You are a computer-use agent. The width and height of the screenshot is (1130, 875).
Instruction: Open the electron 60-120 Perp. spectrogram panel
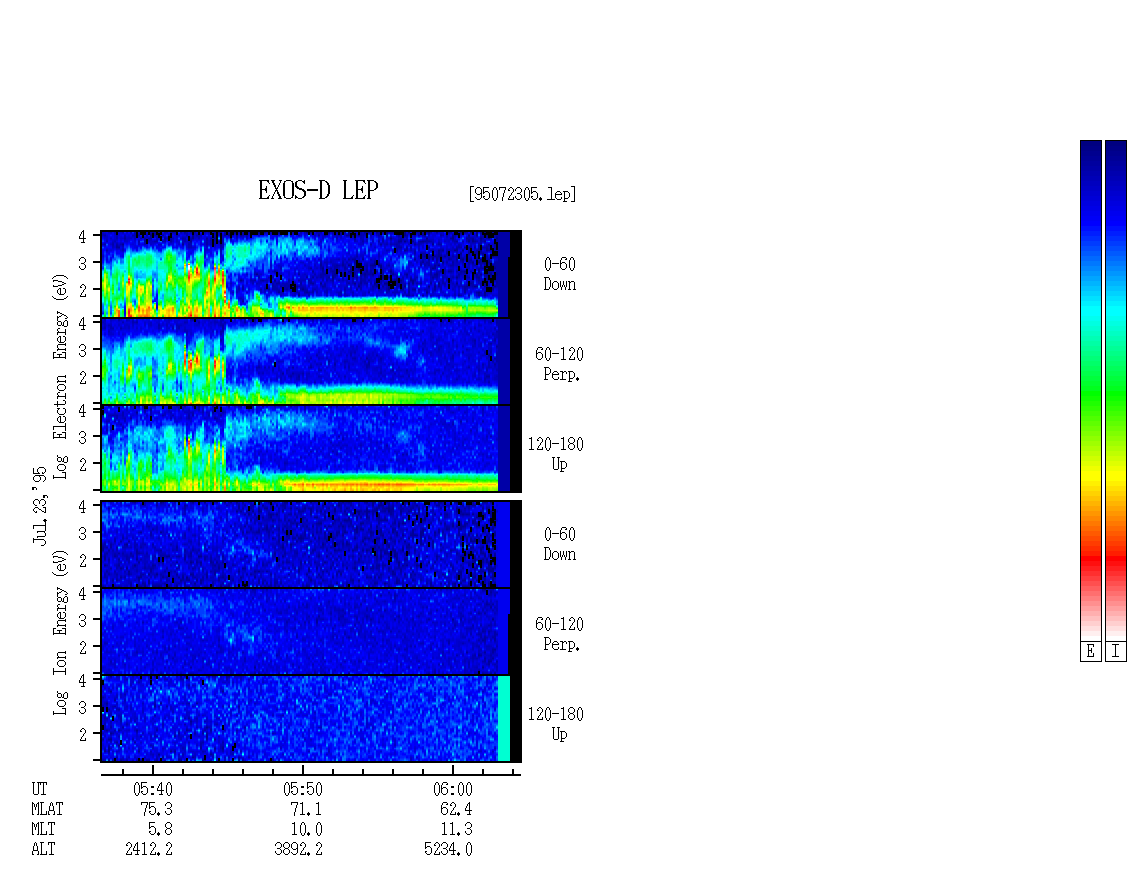311,361
